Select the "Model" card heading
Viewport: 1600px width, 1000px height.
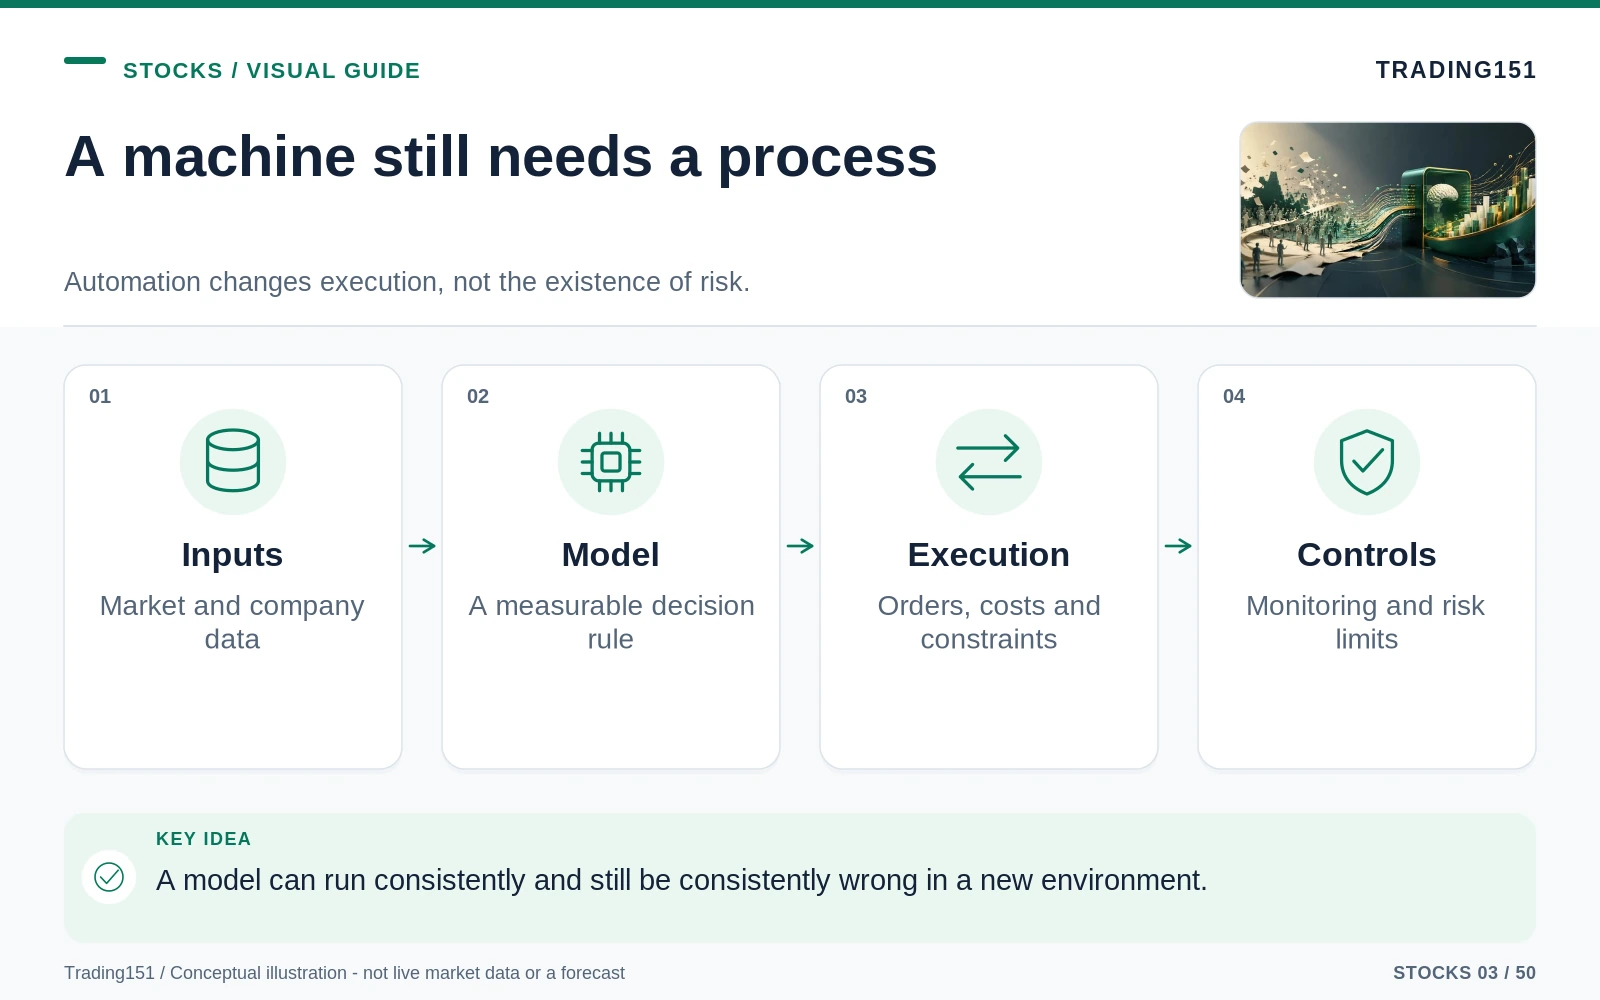click(611, 555)
